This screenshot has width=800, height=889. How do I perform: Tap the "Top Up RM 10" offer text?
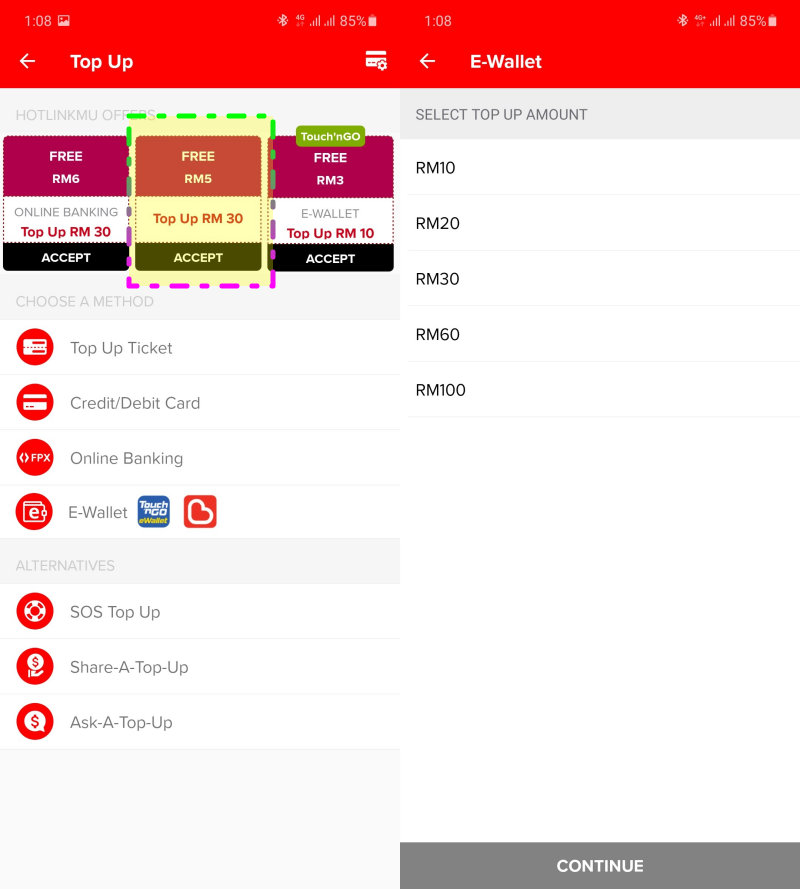click(x=331, y=233)
